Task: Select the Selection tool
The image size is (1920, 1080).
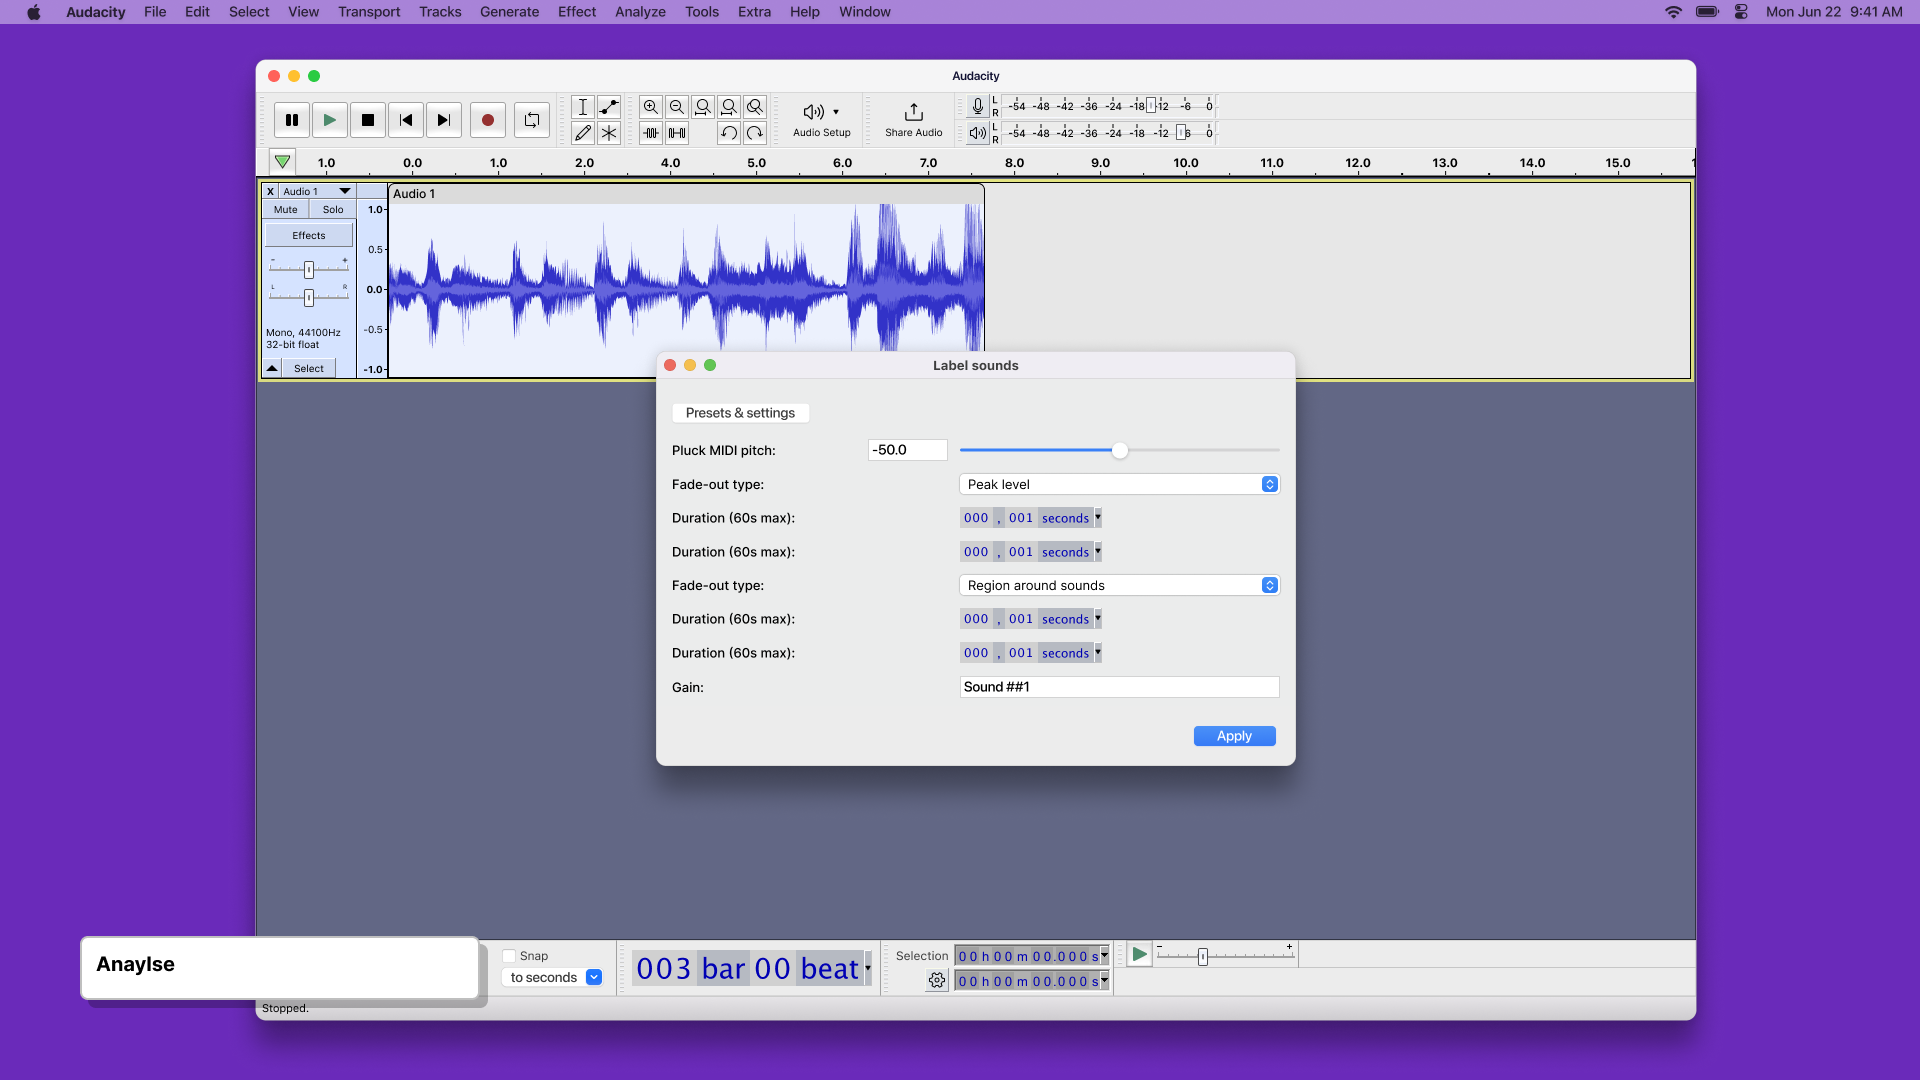Action: 583,107
